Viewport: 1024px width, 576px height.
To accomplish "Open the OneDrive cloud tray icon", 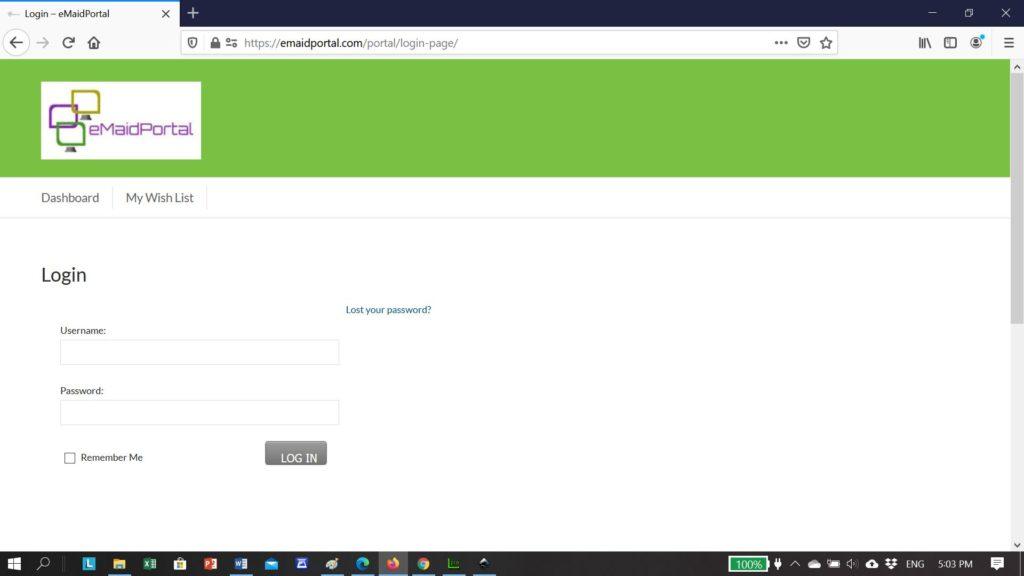I will pyautogui.click(x=814, y=564).
